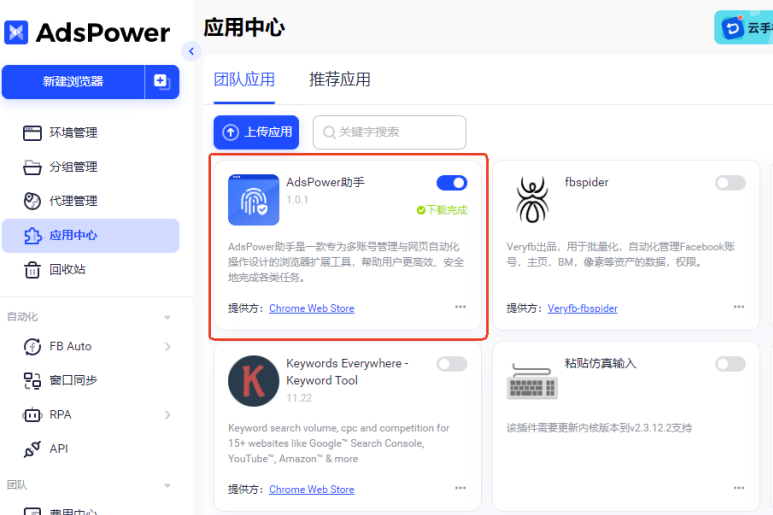This screenshot has width=773, height=515.
Task: Click the RPA robot icon
Action: point(32,415)
